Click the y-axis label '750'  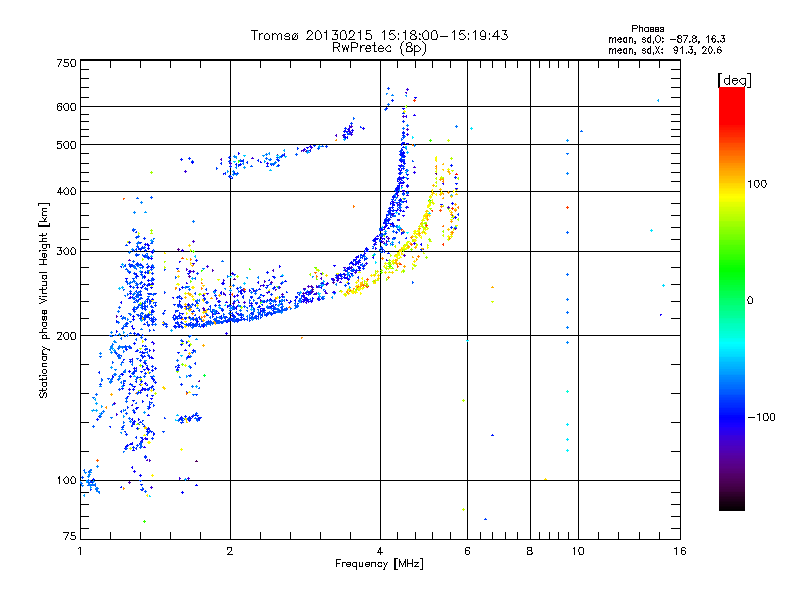66,63
